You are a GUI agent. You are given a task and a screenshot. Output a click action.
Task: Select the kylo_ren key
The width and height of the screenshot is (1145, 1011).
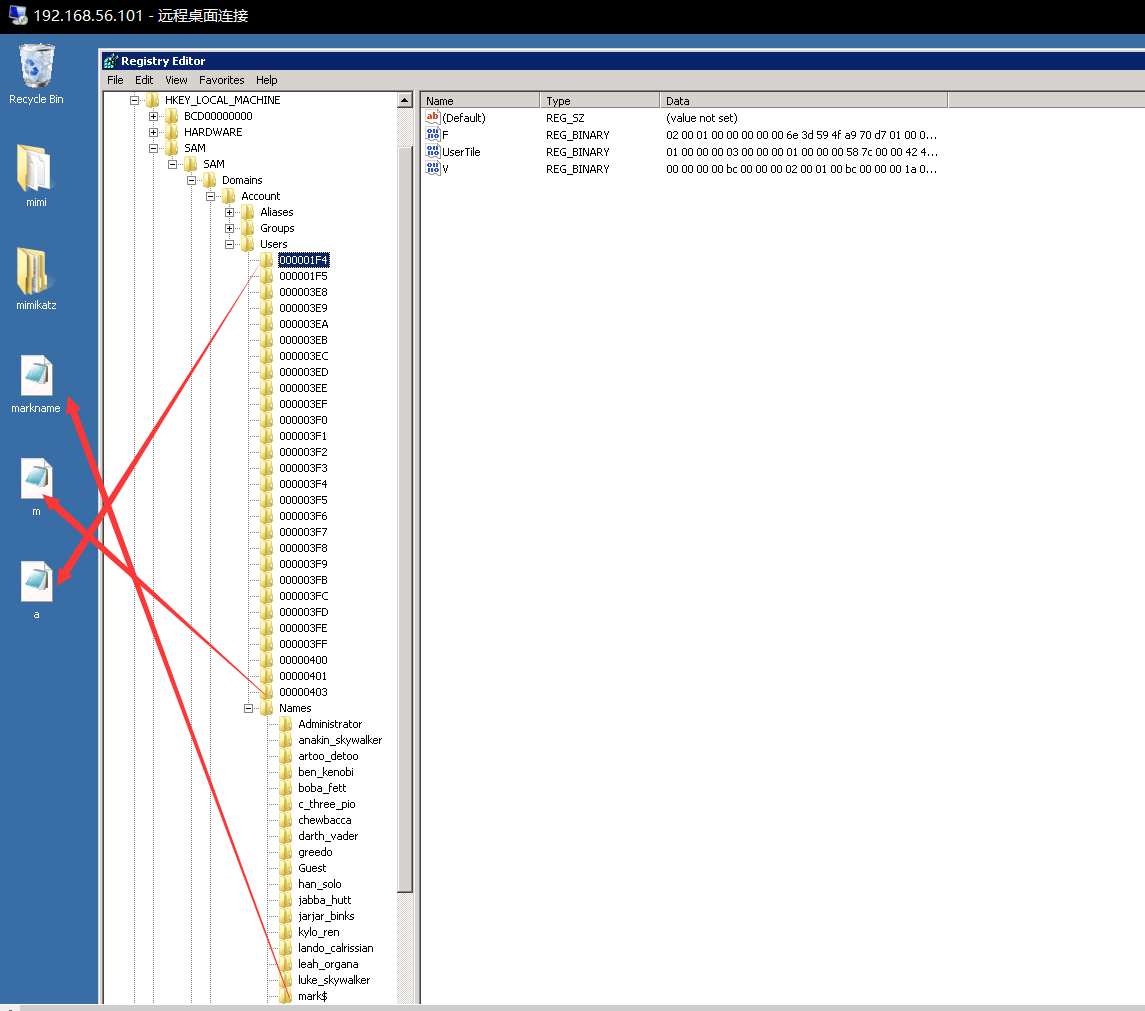pos(318,932)
